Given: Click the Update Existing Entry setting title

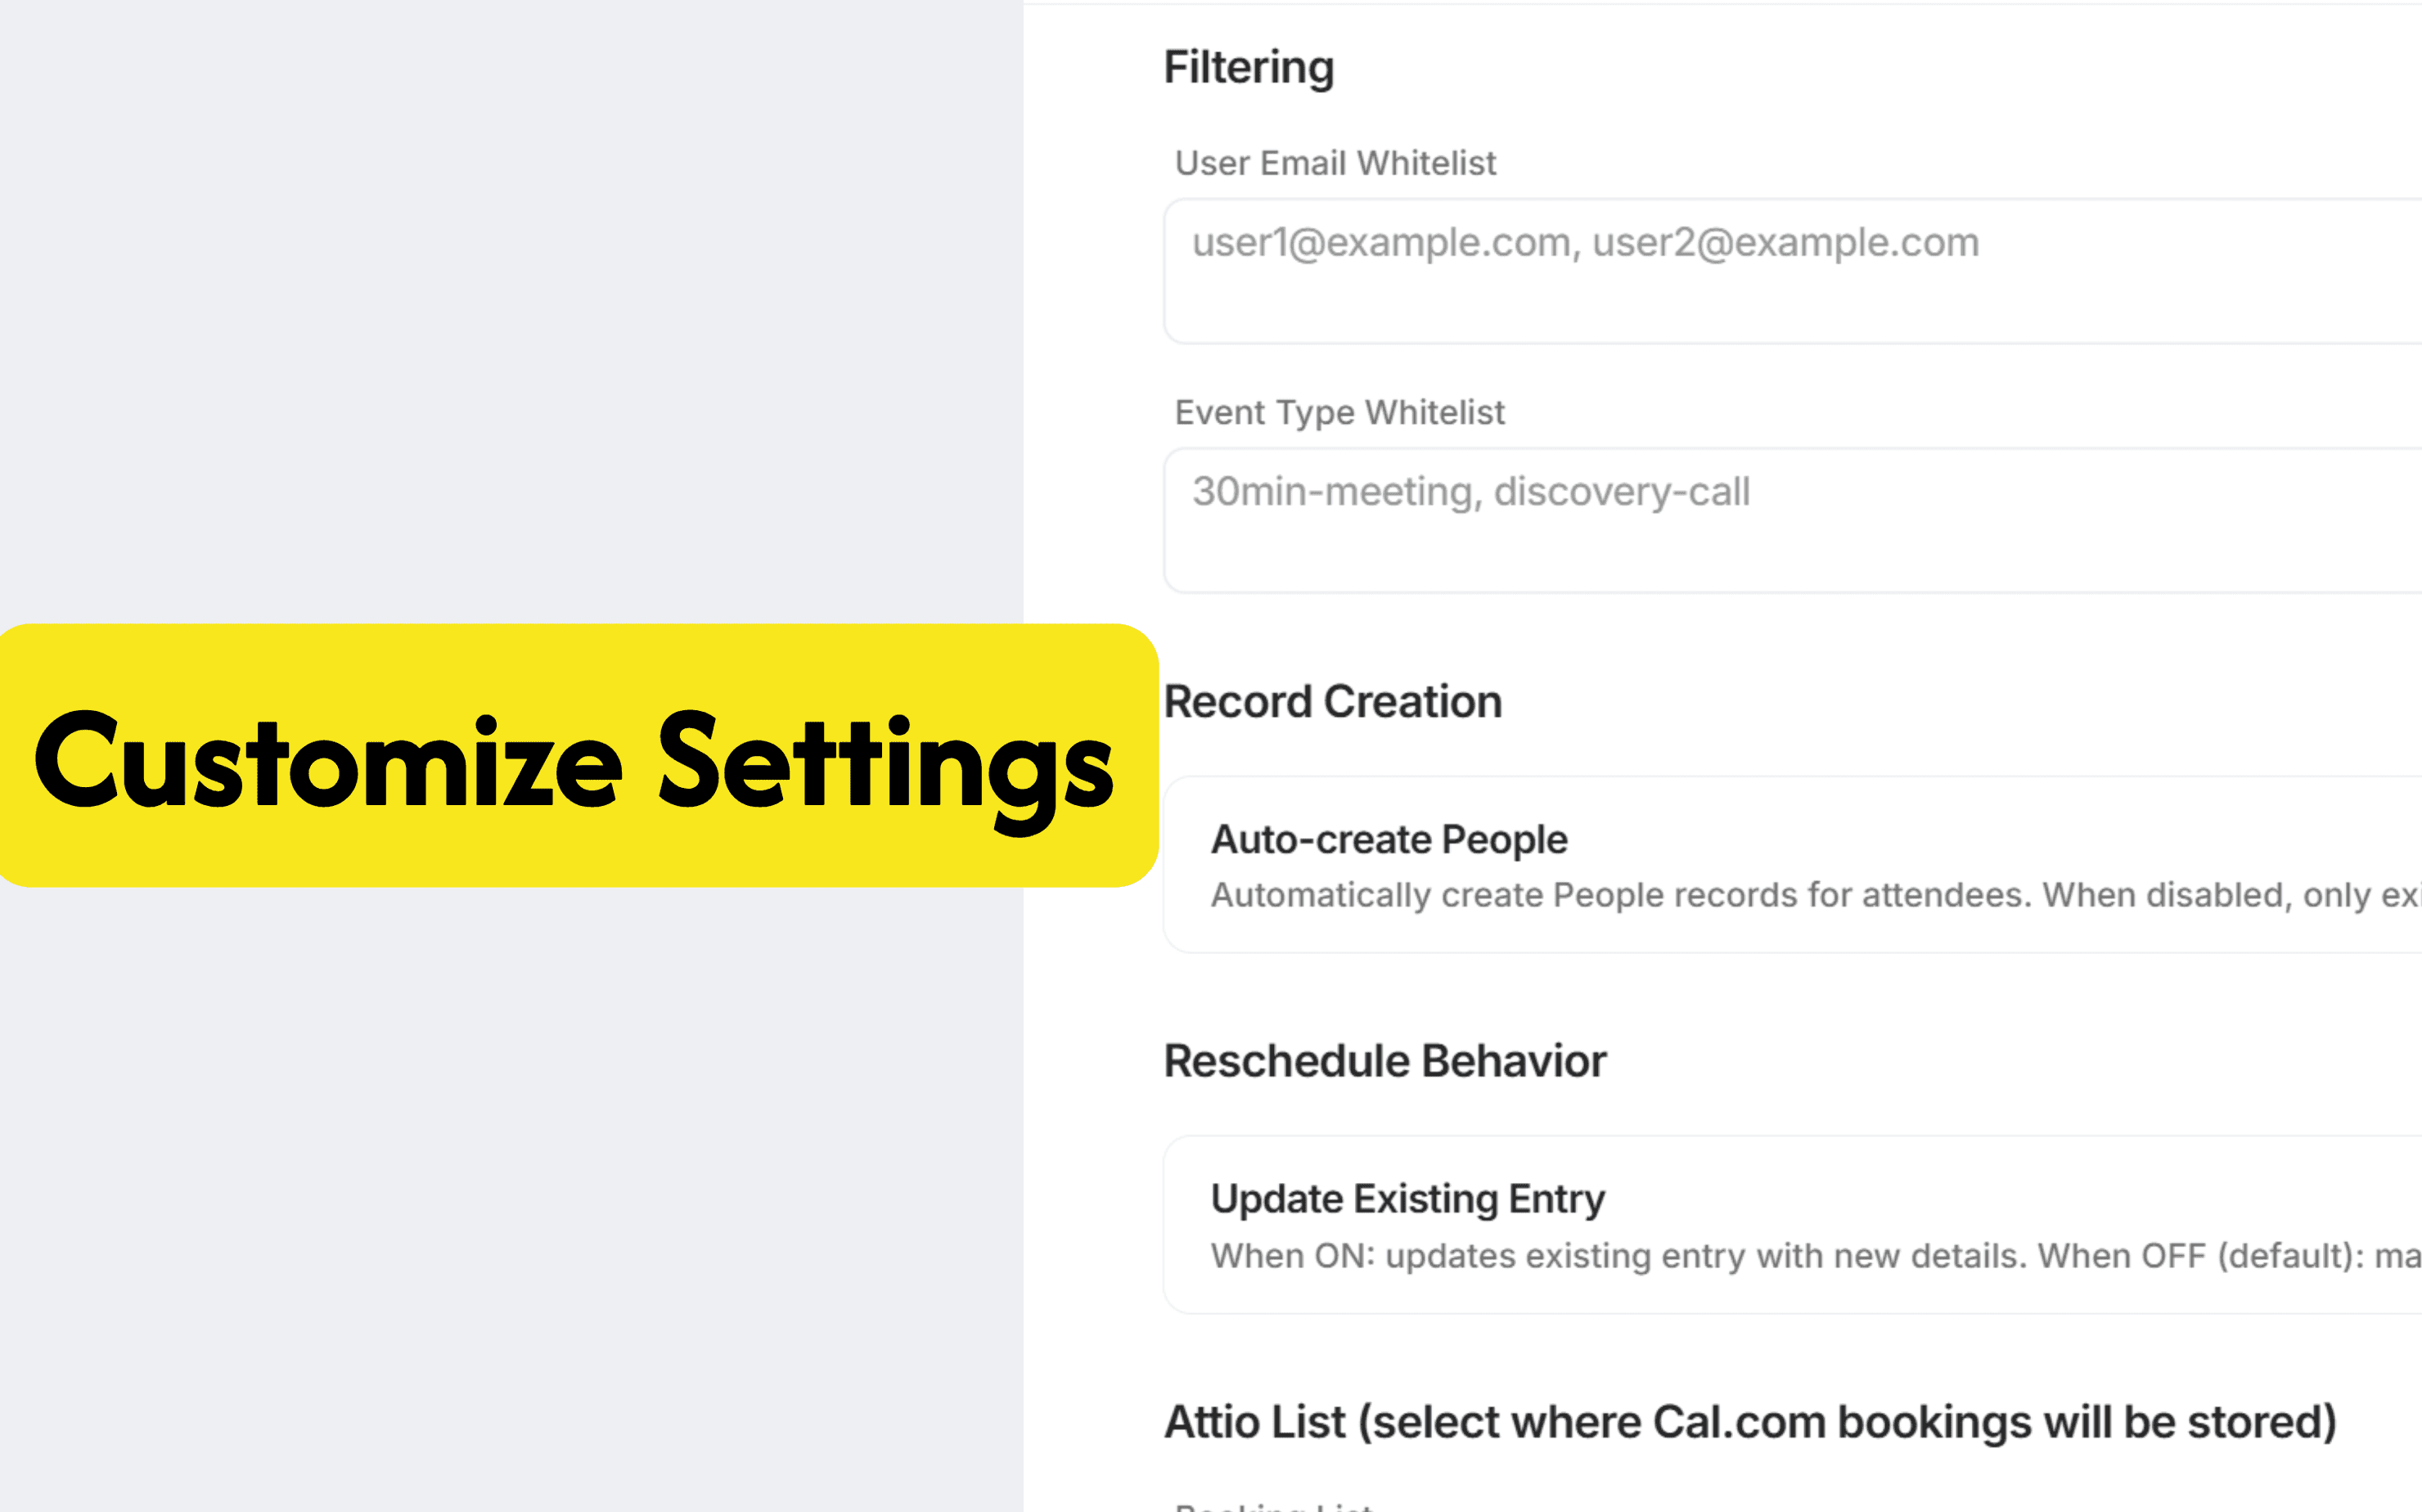Looking at the screenshot, I should [x=1406, y=1199].
